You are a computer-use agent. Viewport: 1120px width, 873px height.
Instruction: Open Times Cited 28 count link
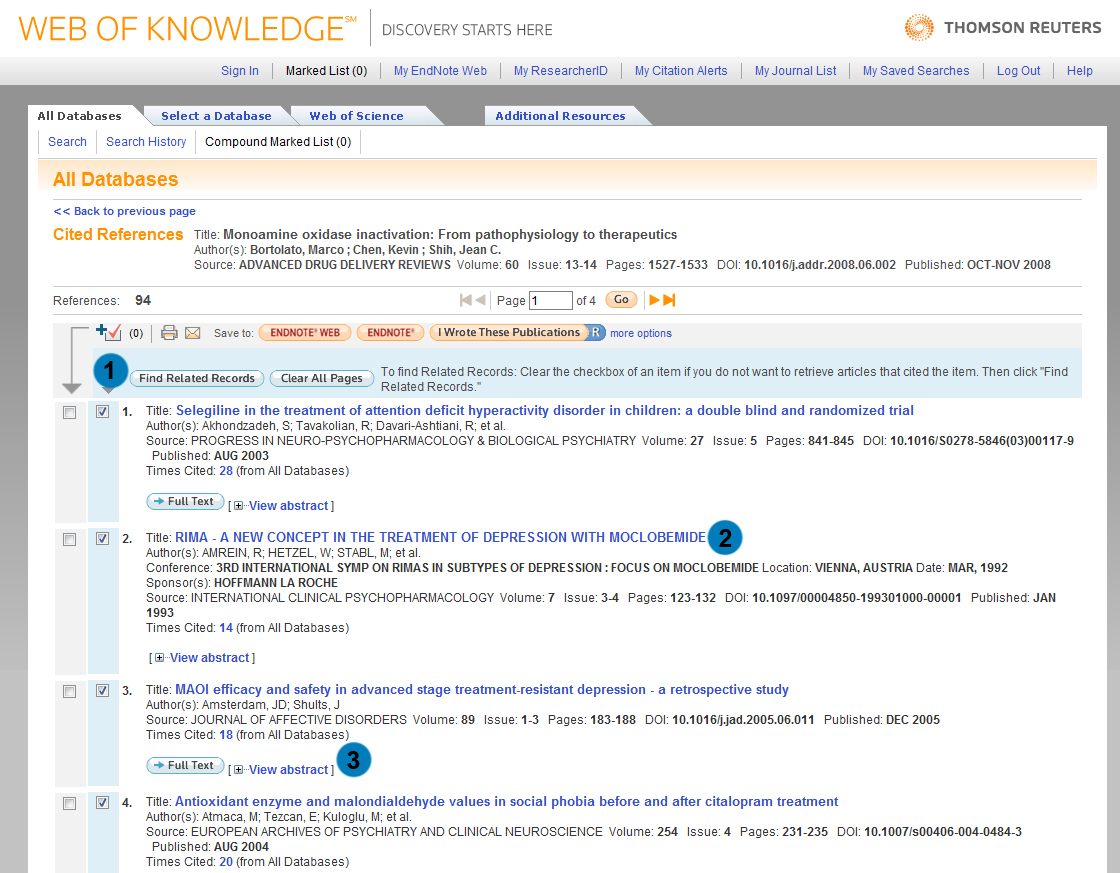click(226, 471)
